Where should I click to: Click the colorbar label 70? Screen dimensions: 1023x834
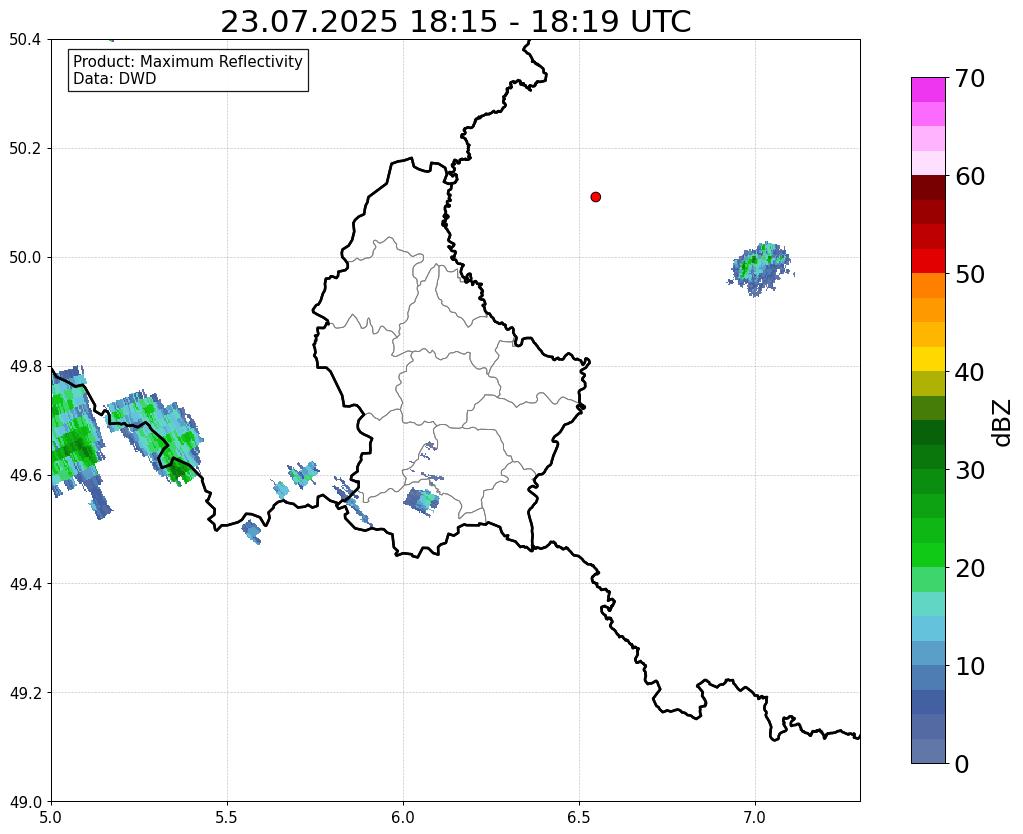click(970, 78)
